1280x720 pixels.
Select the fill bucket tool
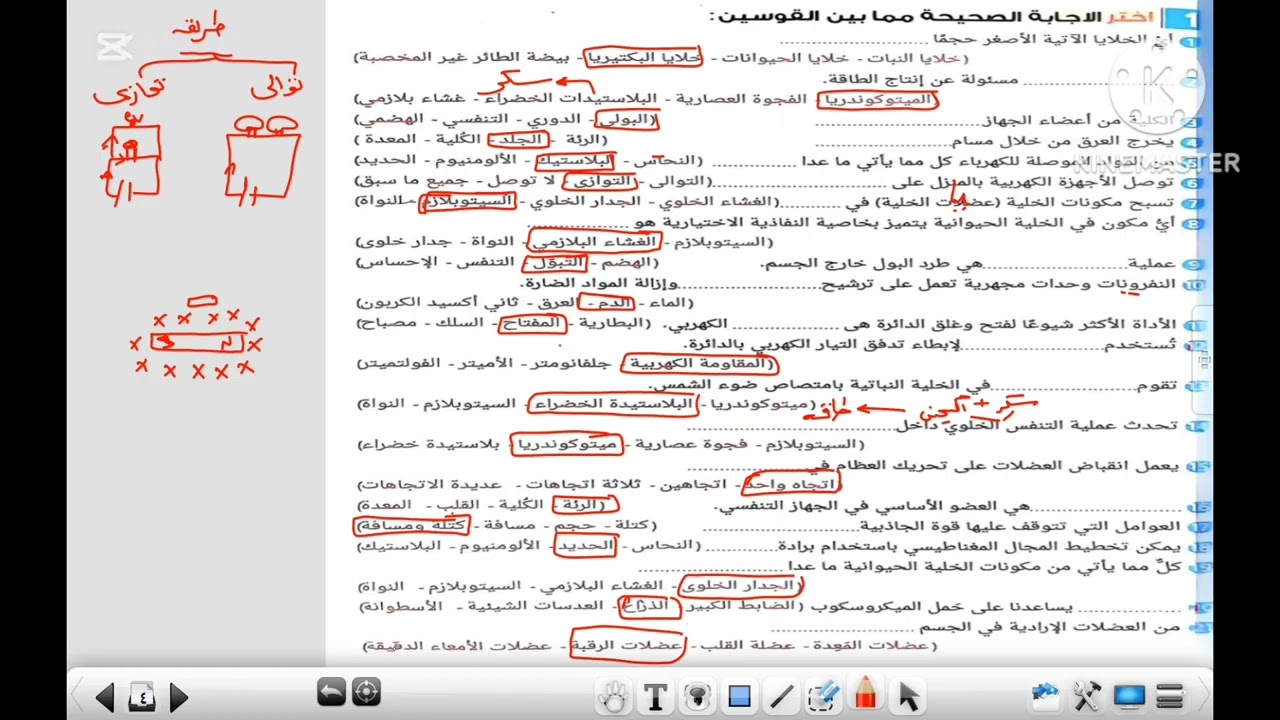click(697, 697)
